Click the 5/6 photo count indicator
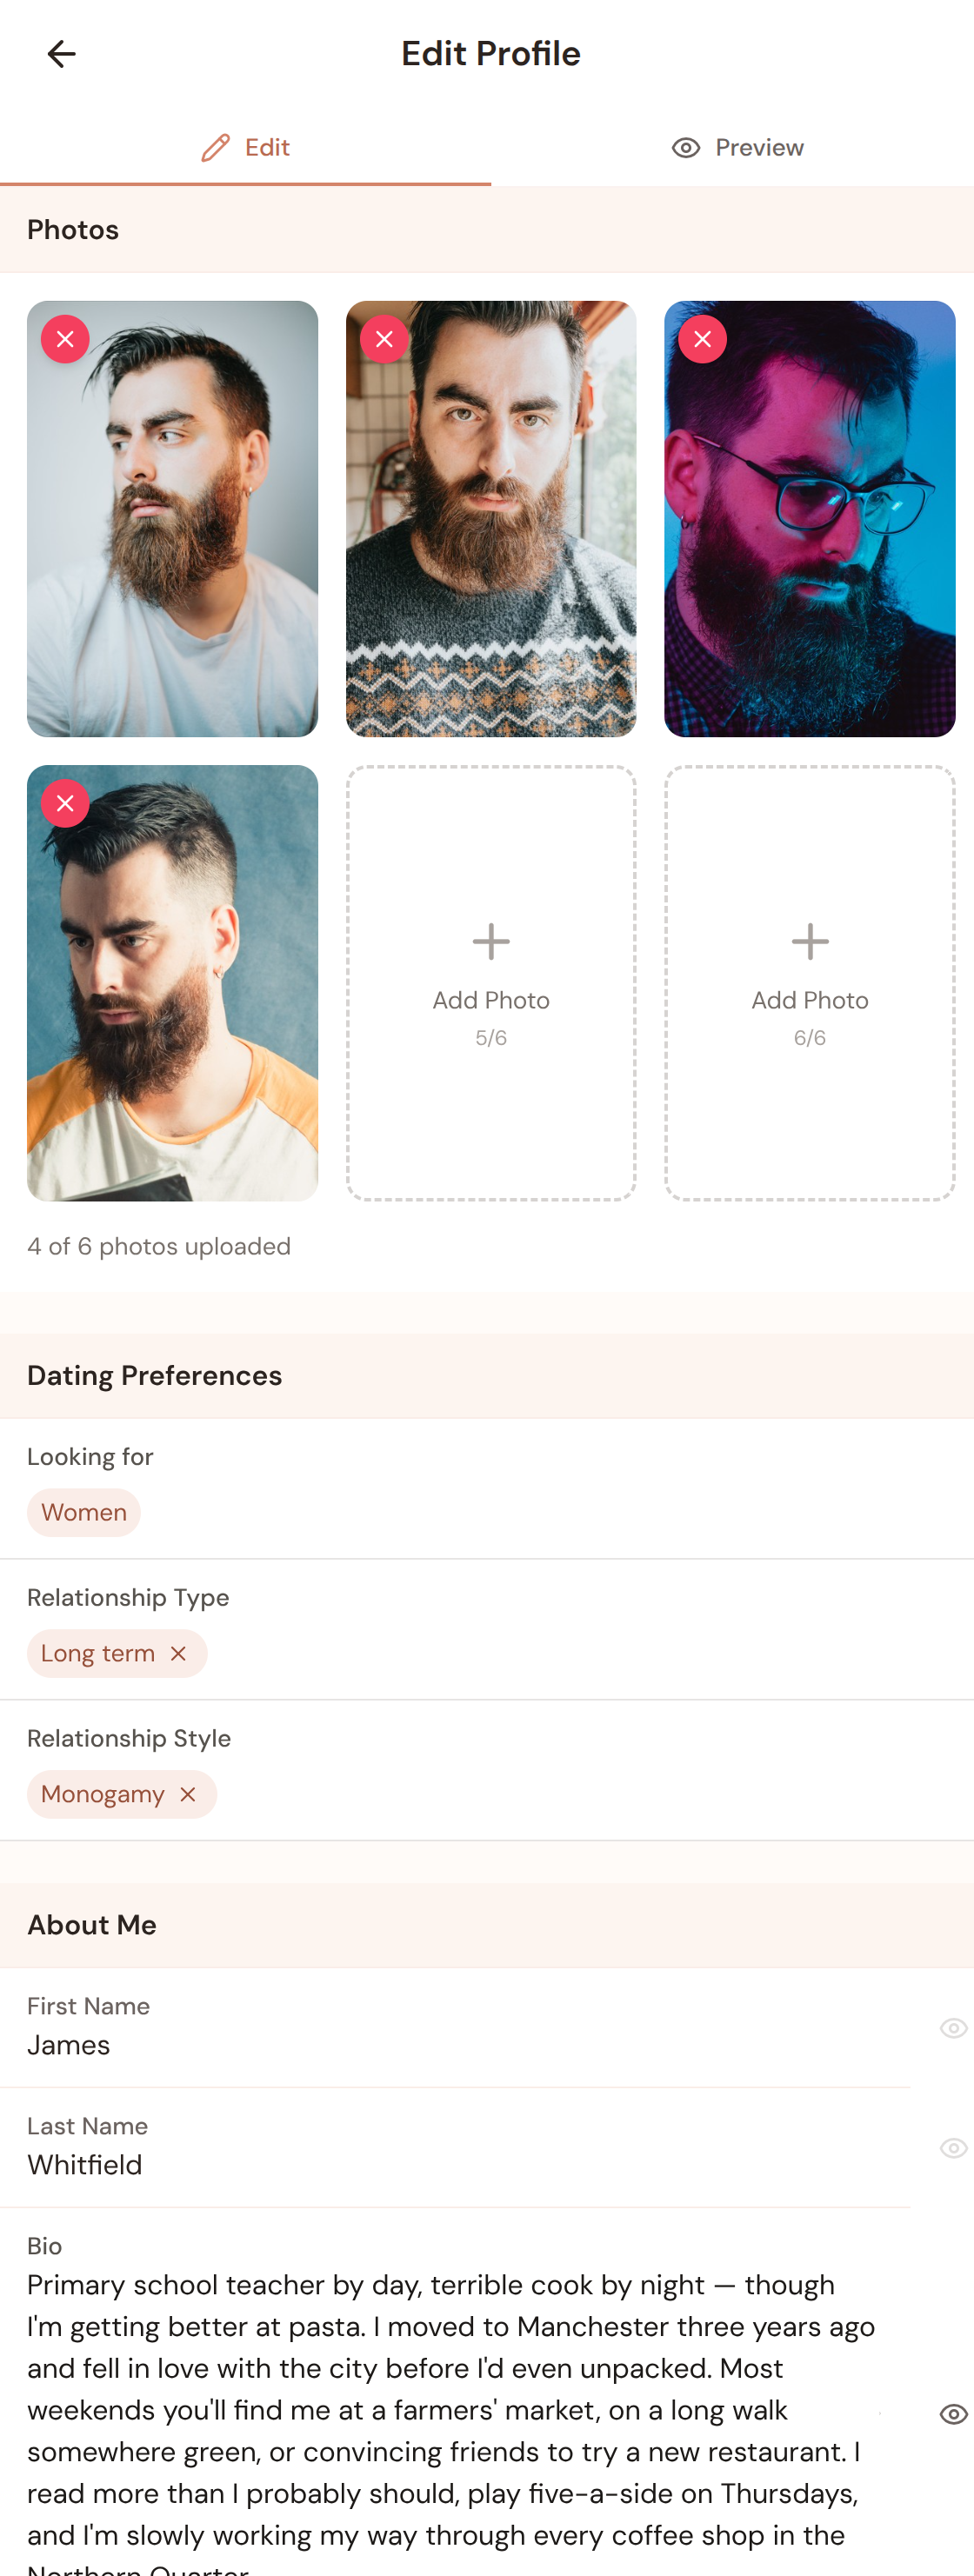Viewport: 974px width, 2576px height. pyautogui.click(x=491, y=1037)
